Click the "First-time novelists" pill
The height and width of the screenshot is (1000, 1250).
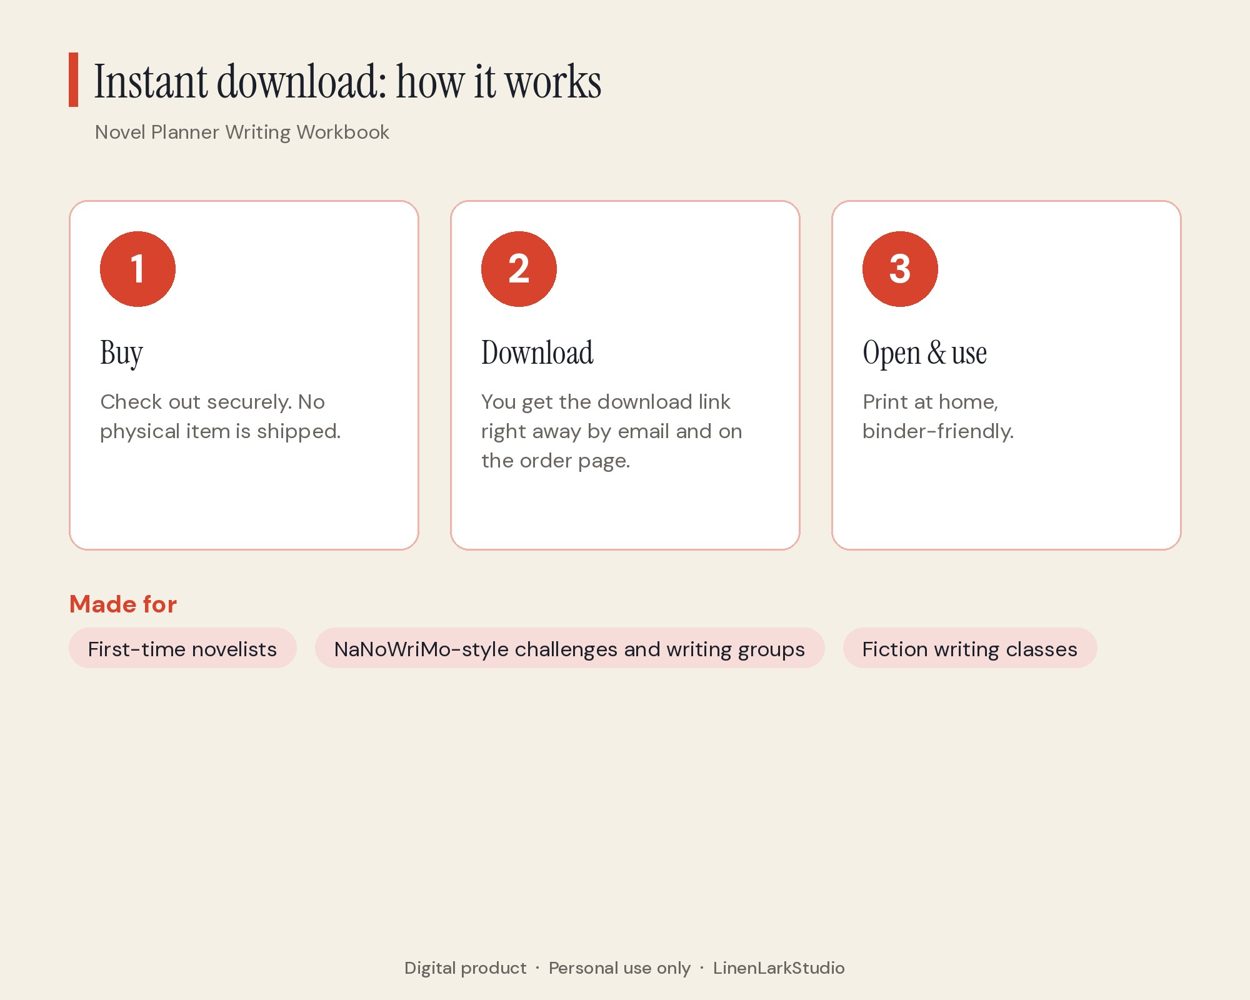coord(183,648)
